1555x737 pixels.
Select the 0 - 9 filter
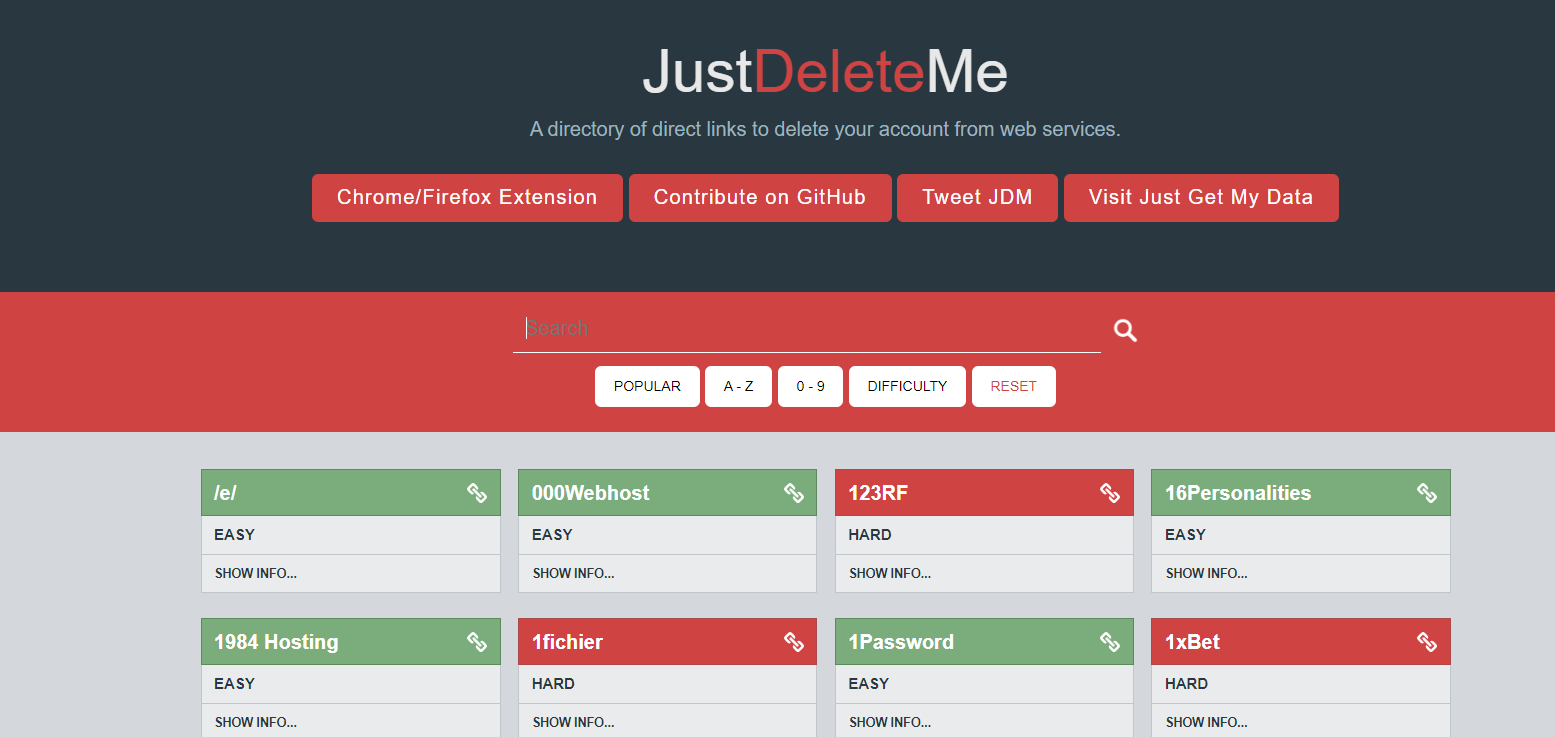[810, 386]
